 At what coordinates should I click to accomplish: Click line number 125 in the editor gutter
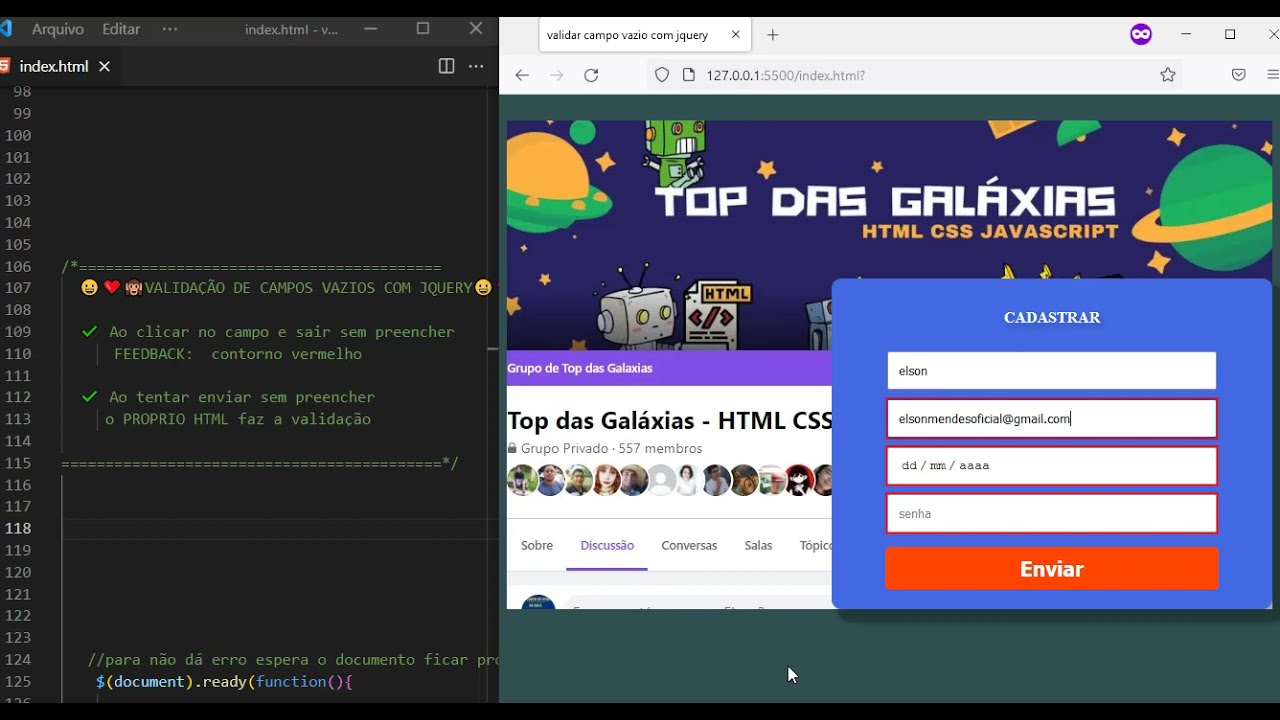tap(18, 682)
